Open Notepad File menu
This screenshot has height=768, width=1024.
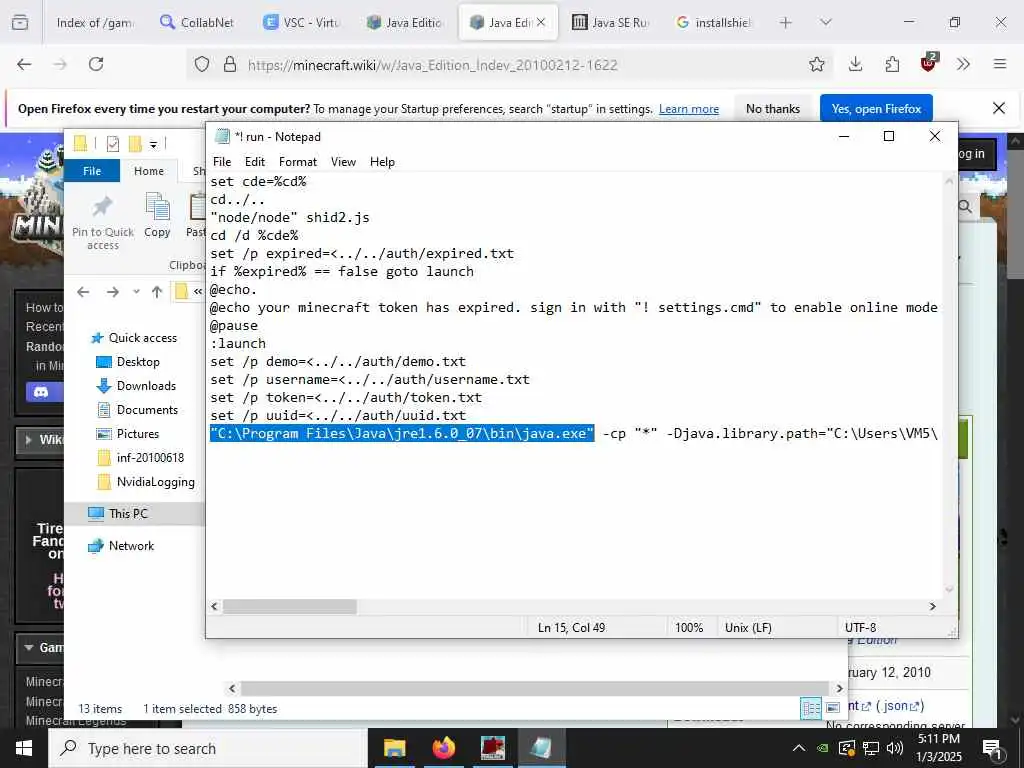[x=222, y=162]
